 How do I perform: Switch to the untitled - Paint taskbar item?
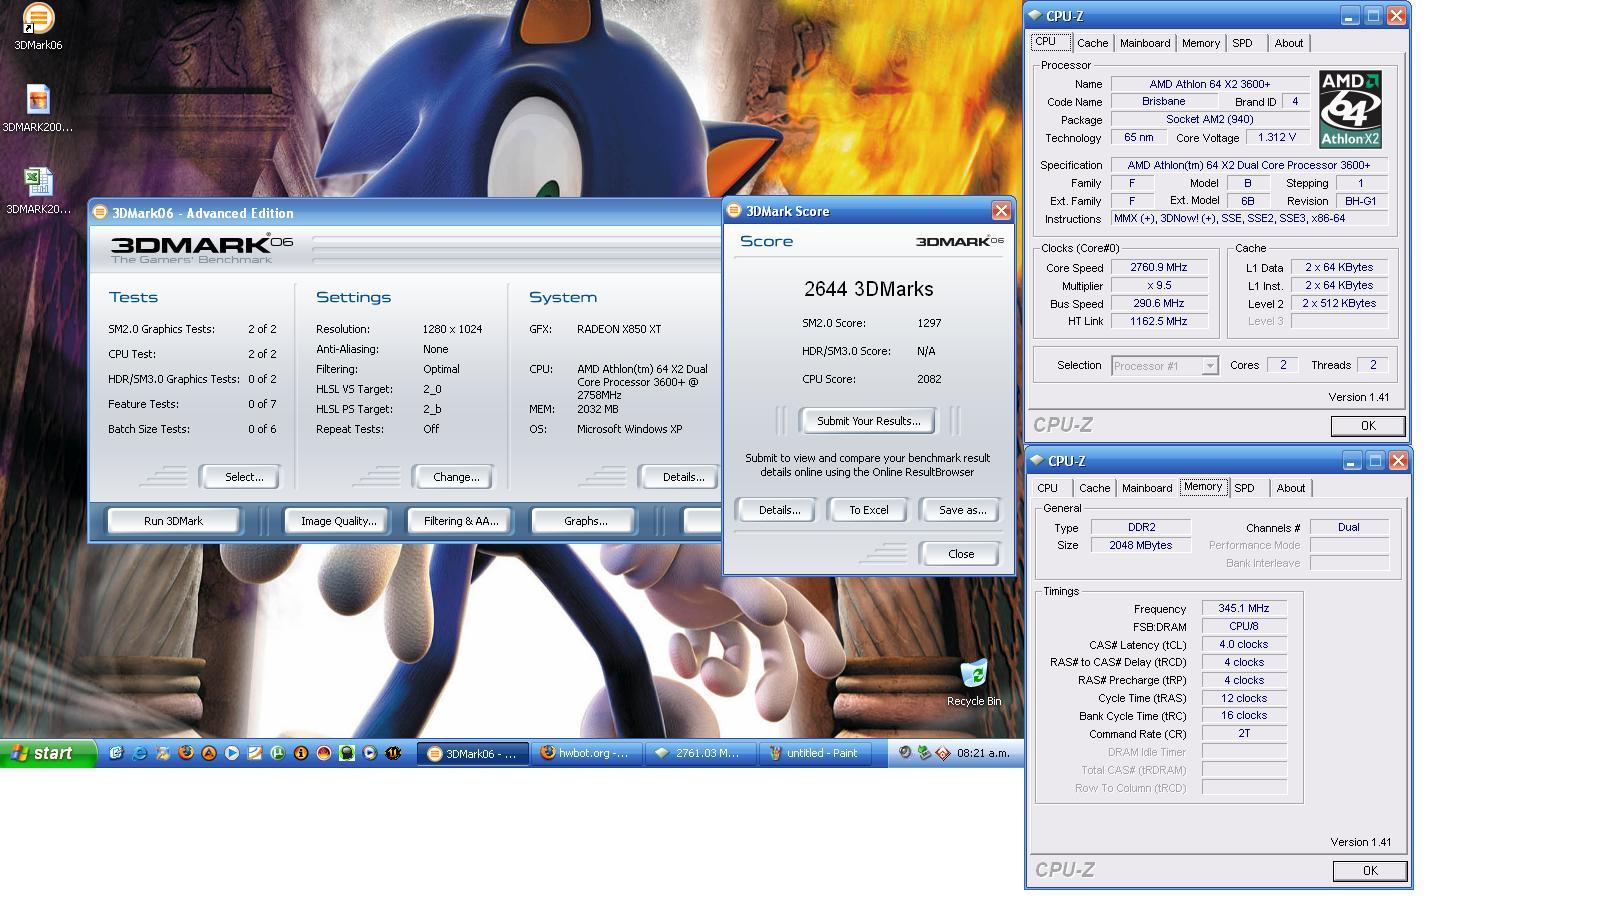coord(814,753)
